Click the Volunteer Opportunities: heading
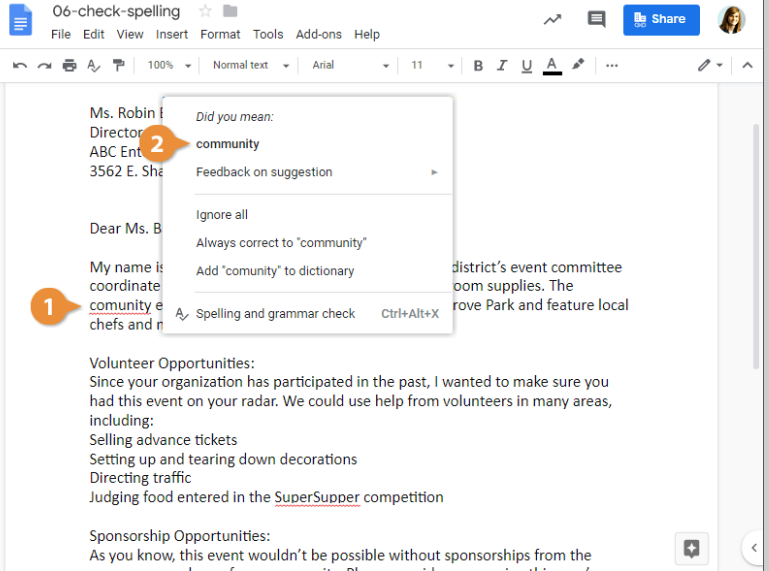Viewport: 769px width, 571px height. pyautogui.click(x=172, y=363)
